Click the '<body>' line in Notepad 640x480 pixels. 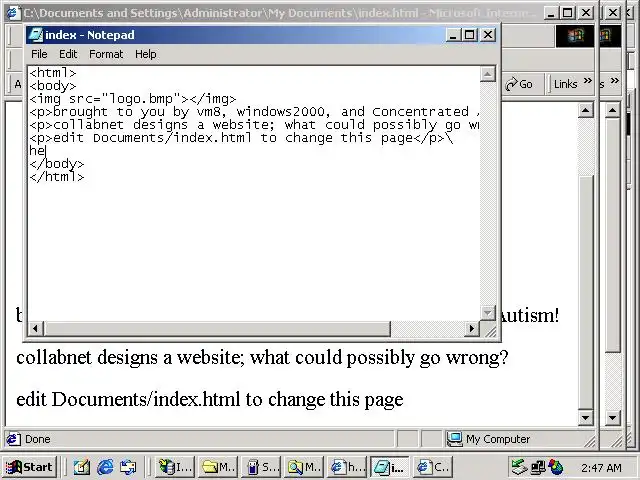(53, 86)
